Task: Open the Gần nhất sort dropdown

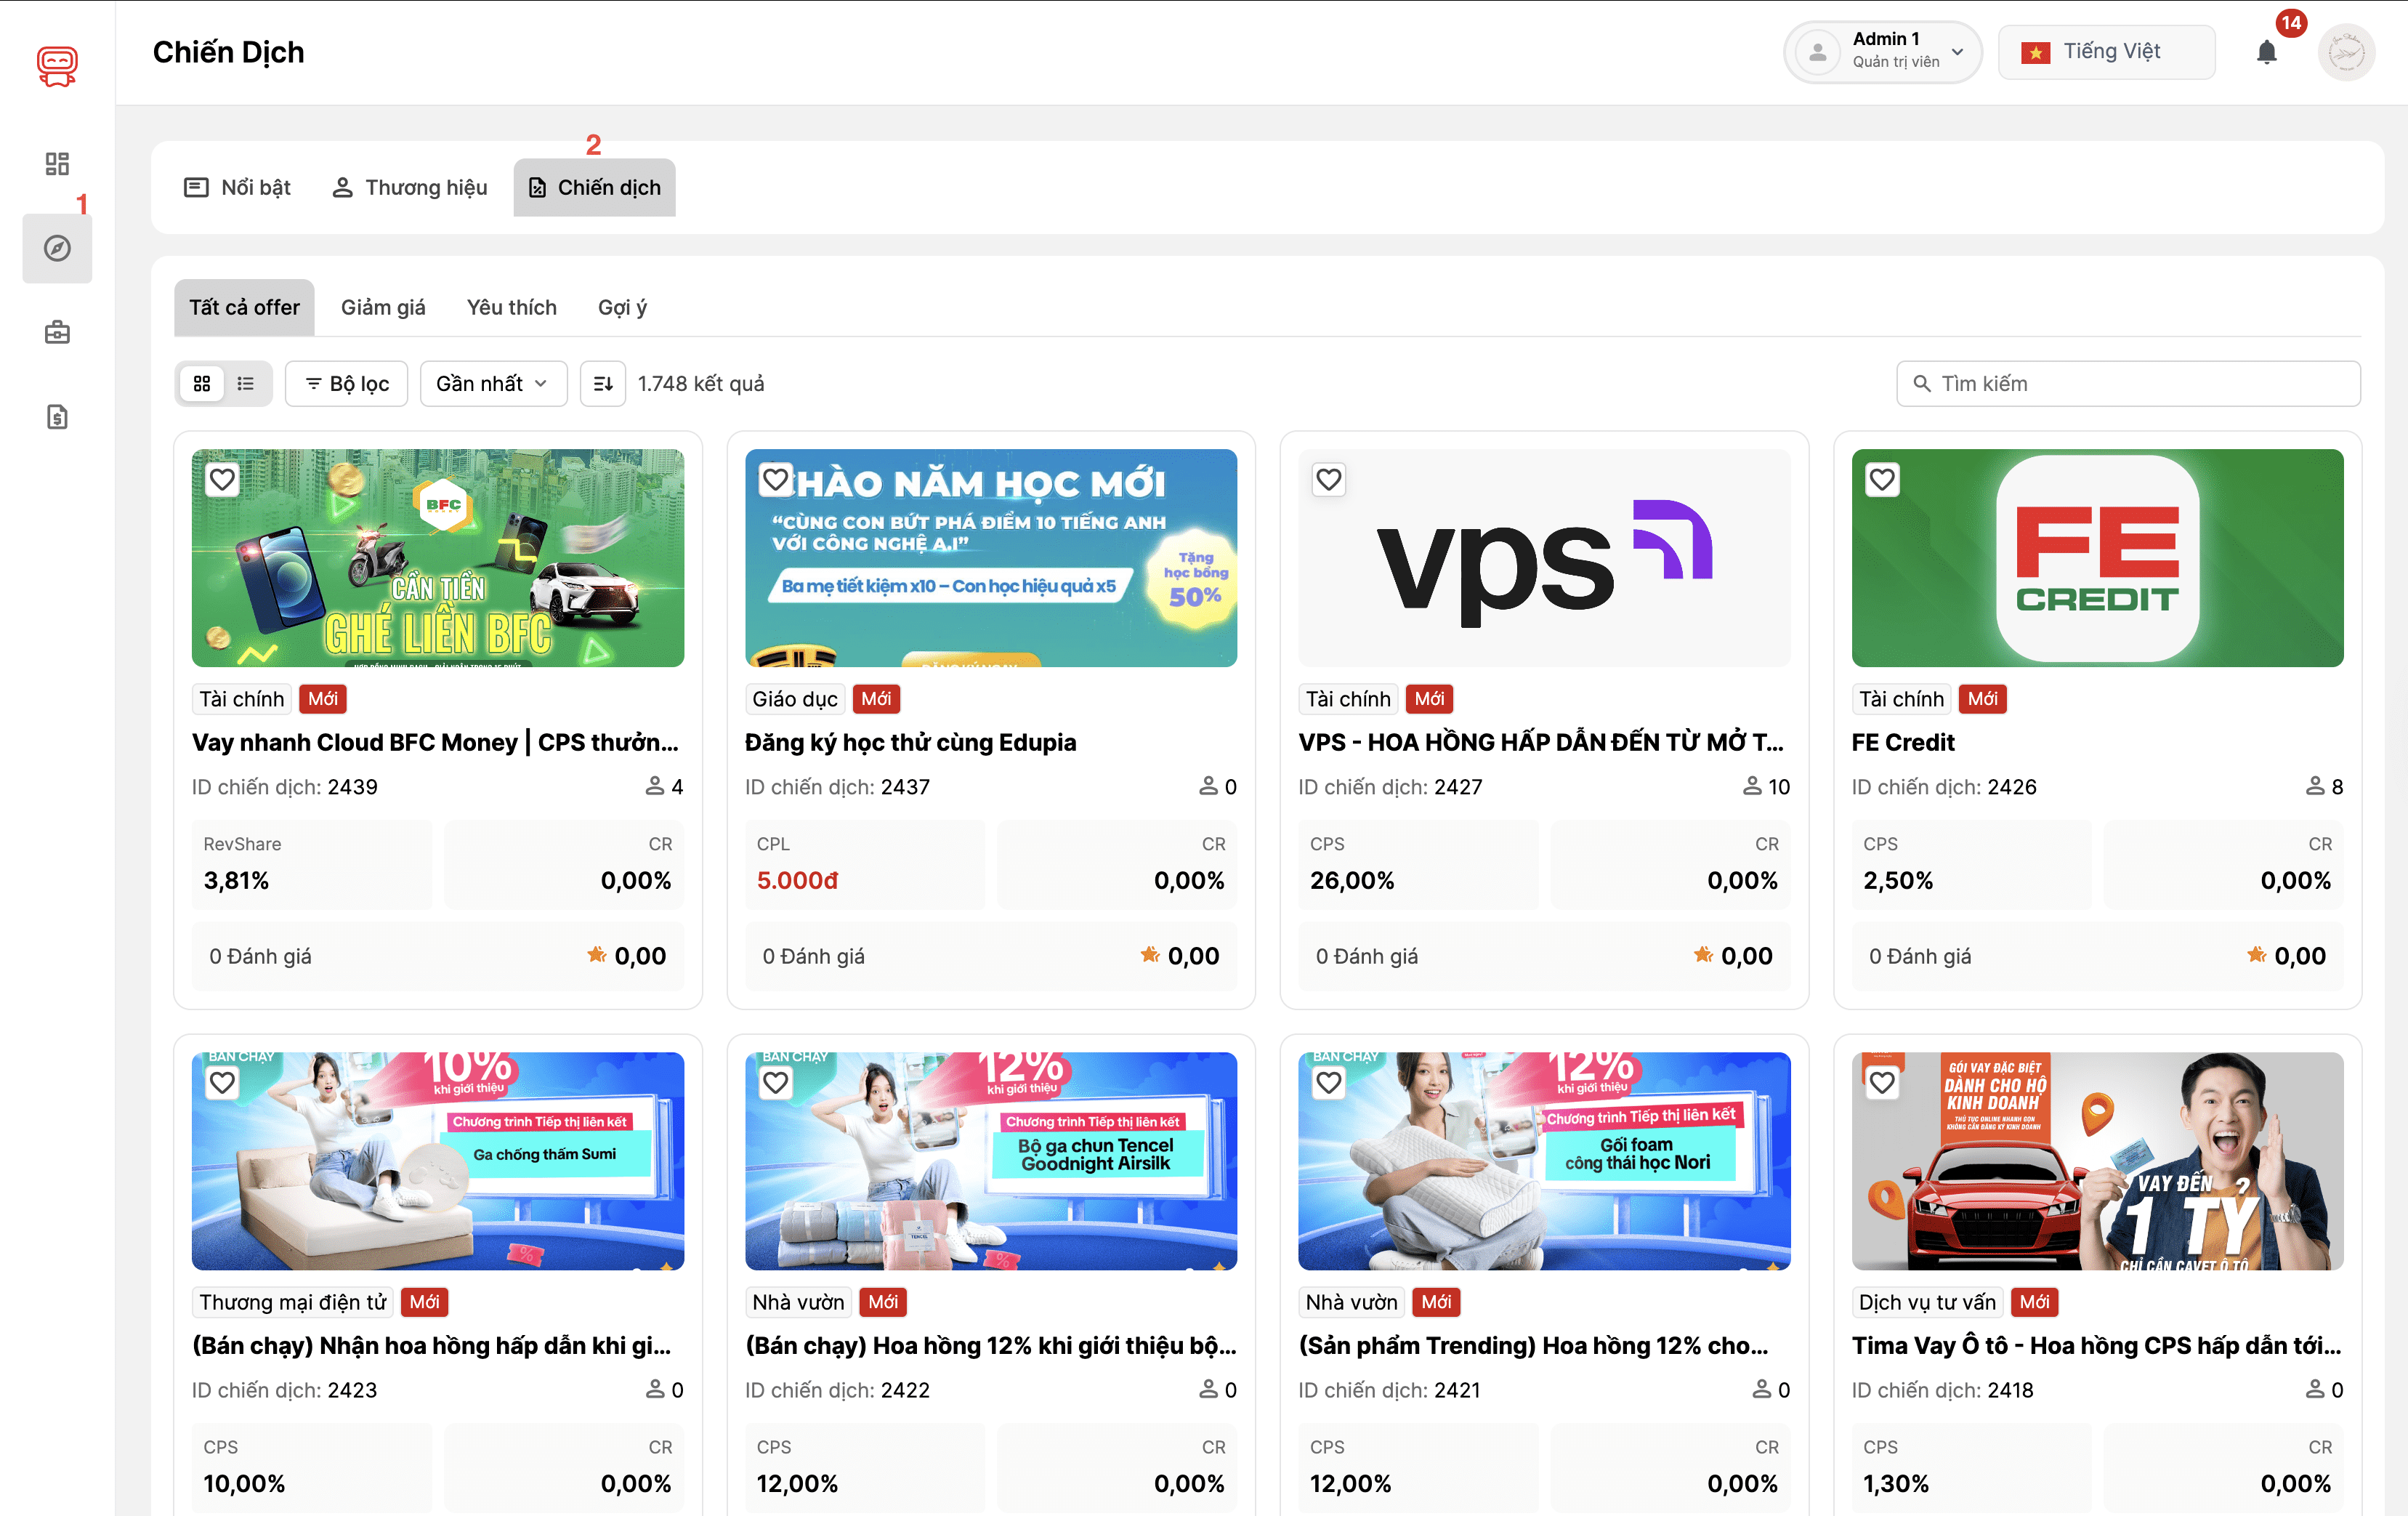Action: coord(493,383)
